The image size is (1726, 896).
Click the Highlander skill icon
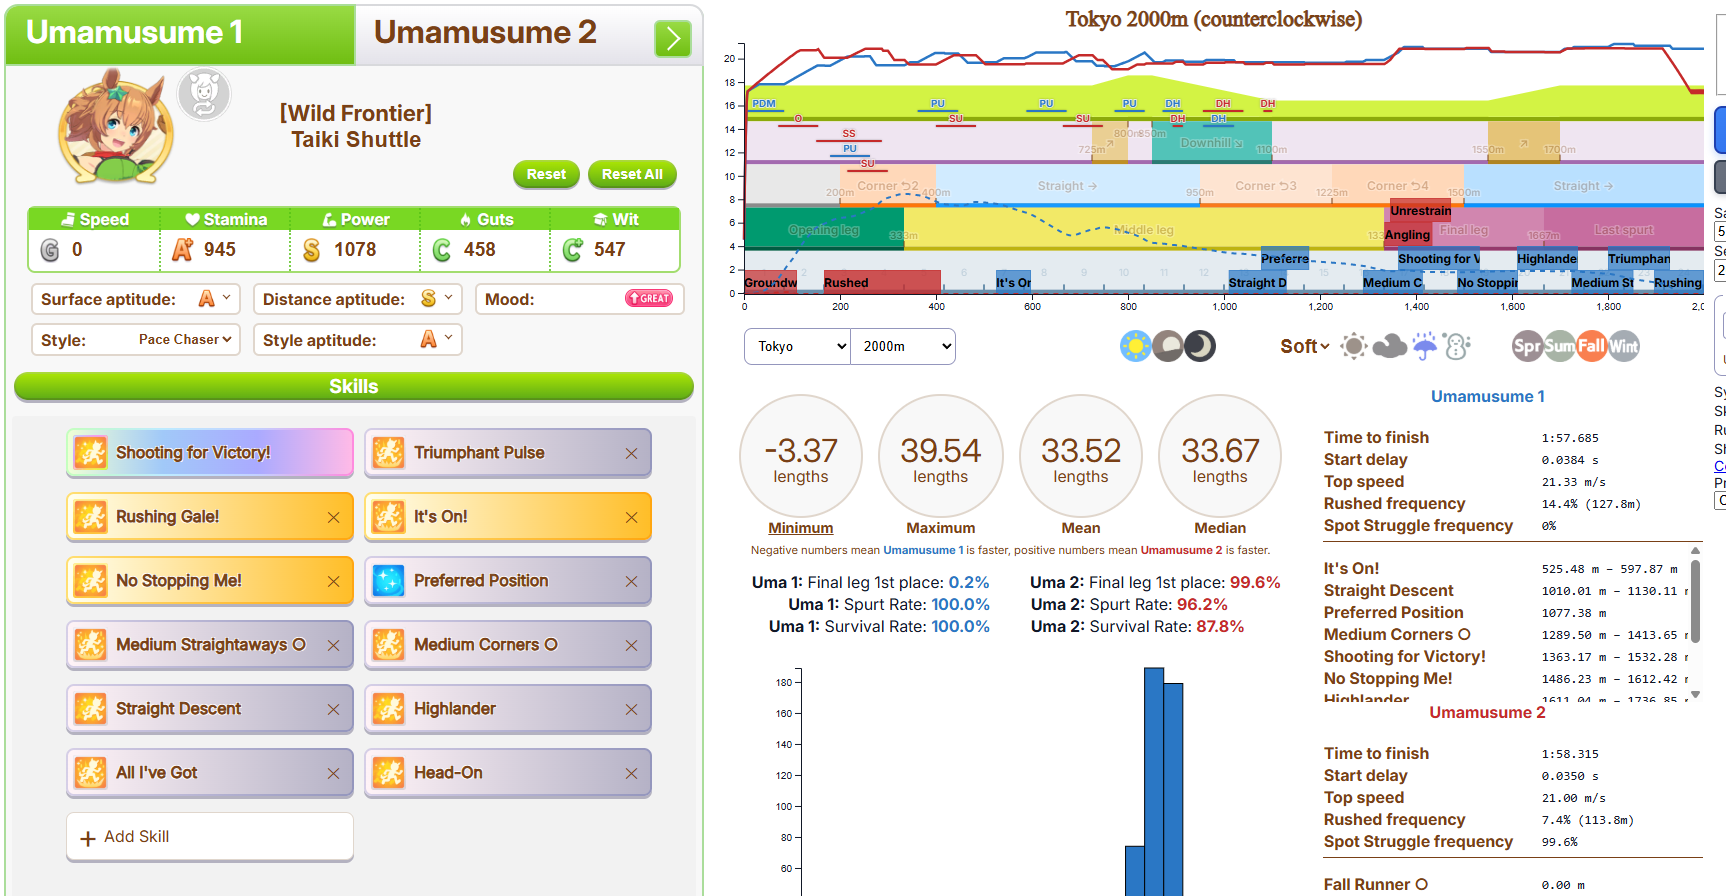pos(388,709)
